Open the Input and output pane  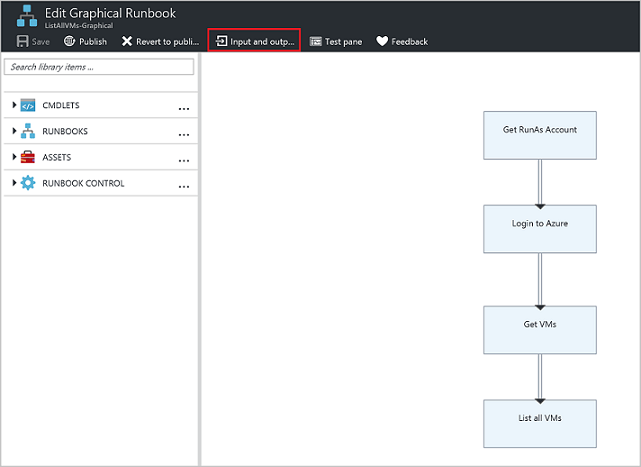(254, 42)
